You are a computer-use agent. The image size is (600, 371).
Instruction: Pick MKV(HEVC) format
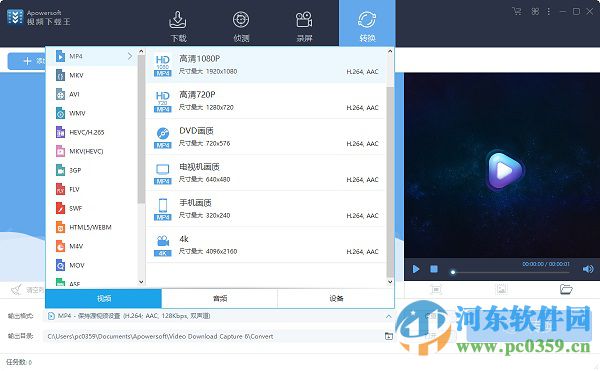91,151
